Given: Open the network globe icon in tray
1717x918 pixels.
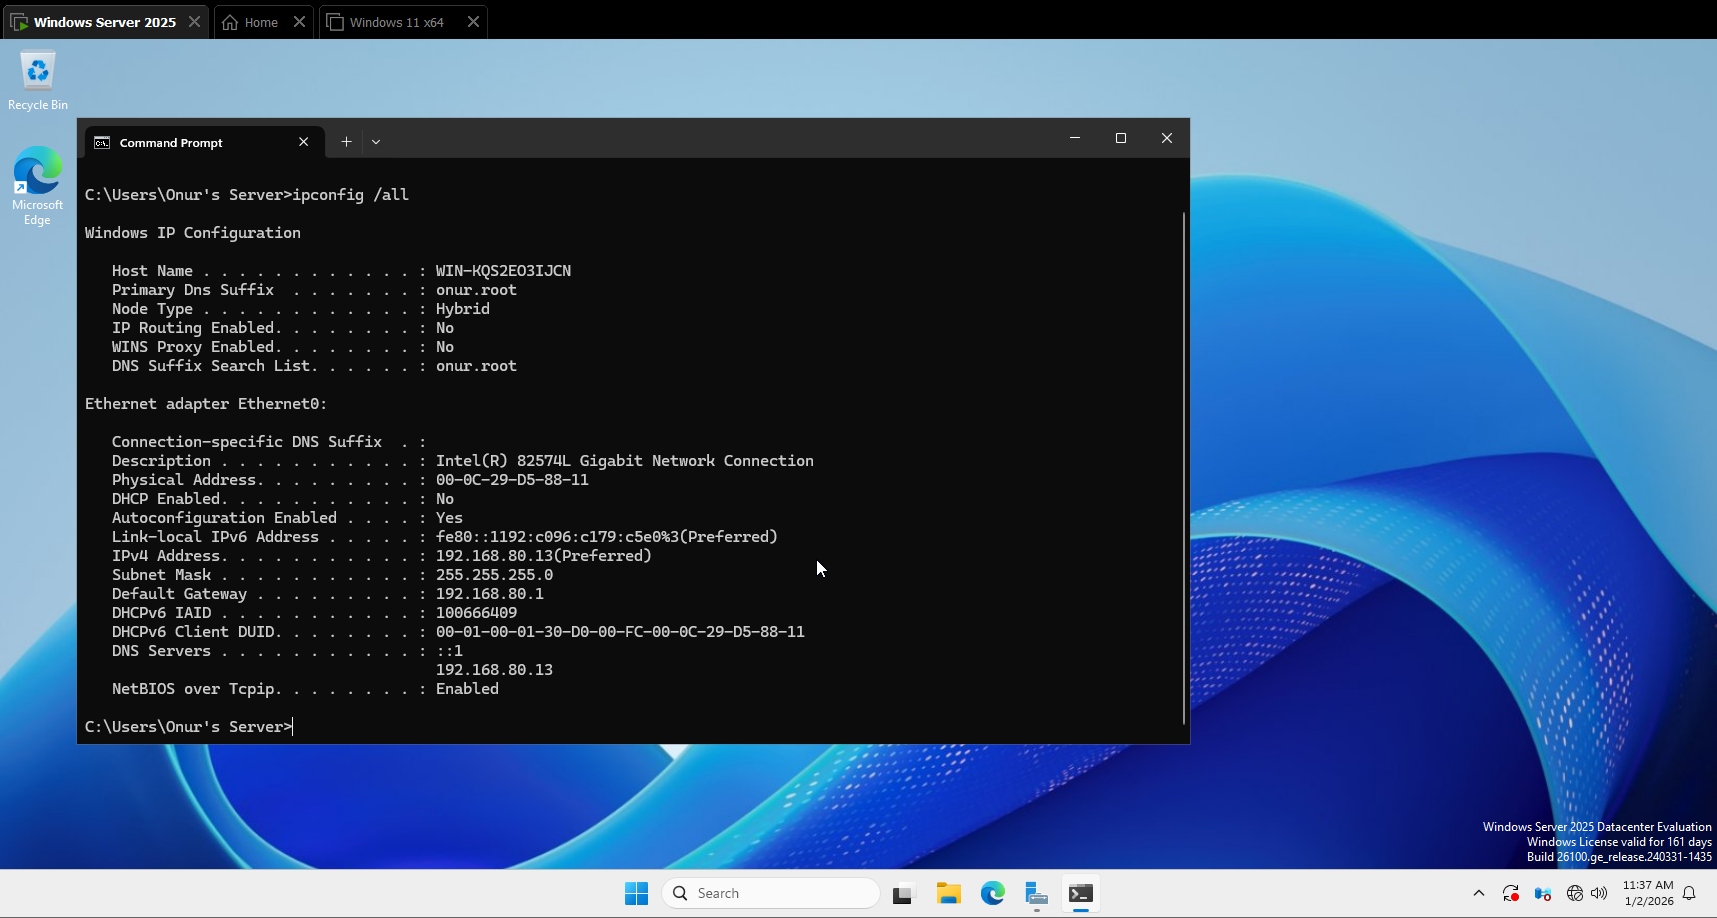Looking at the screenshot, I should [x=1575, y=893].
